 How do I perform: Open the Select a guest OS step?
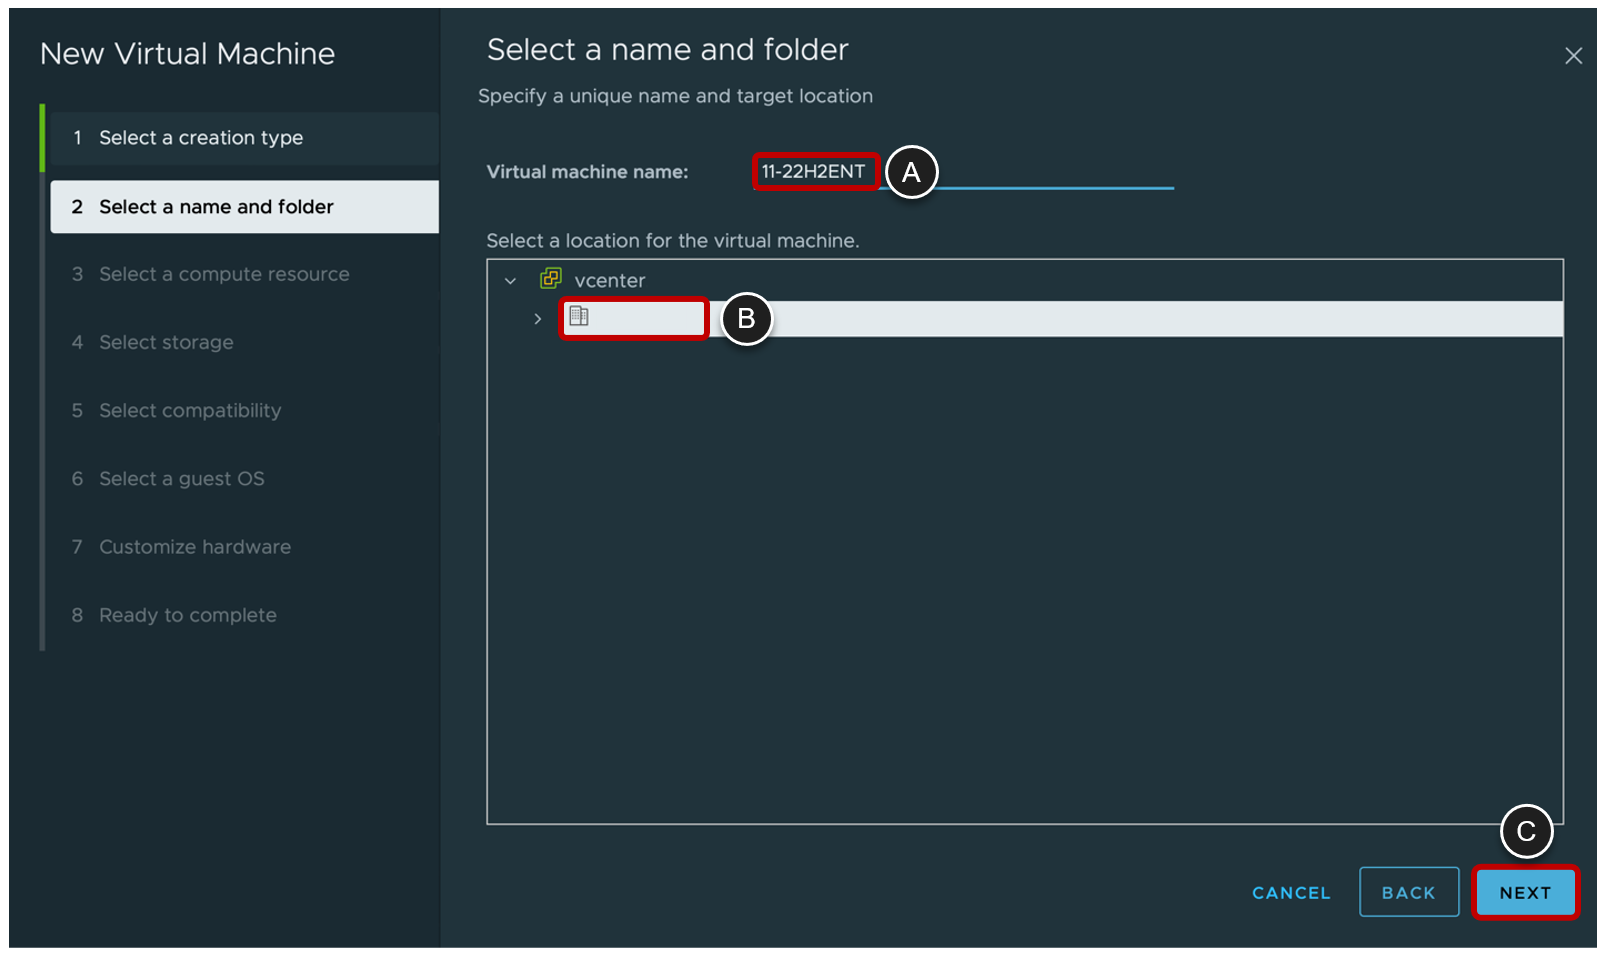(x=181, y=478)
